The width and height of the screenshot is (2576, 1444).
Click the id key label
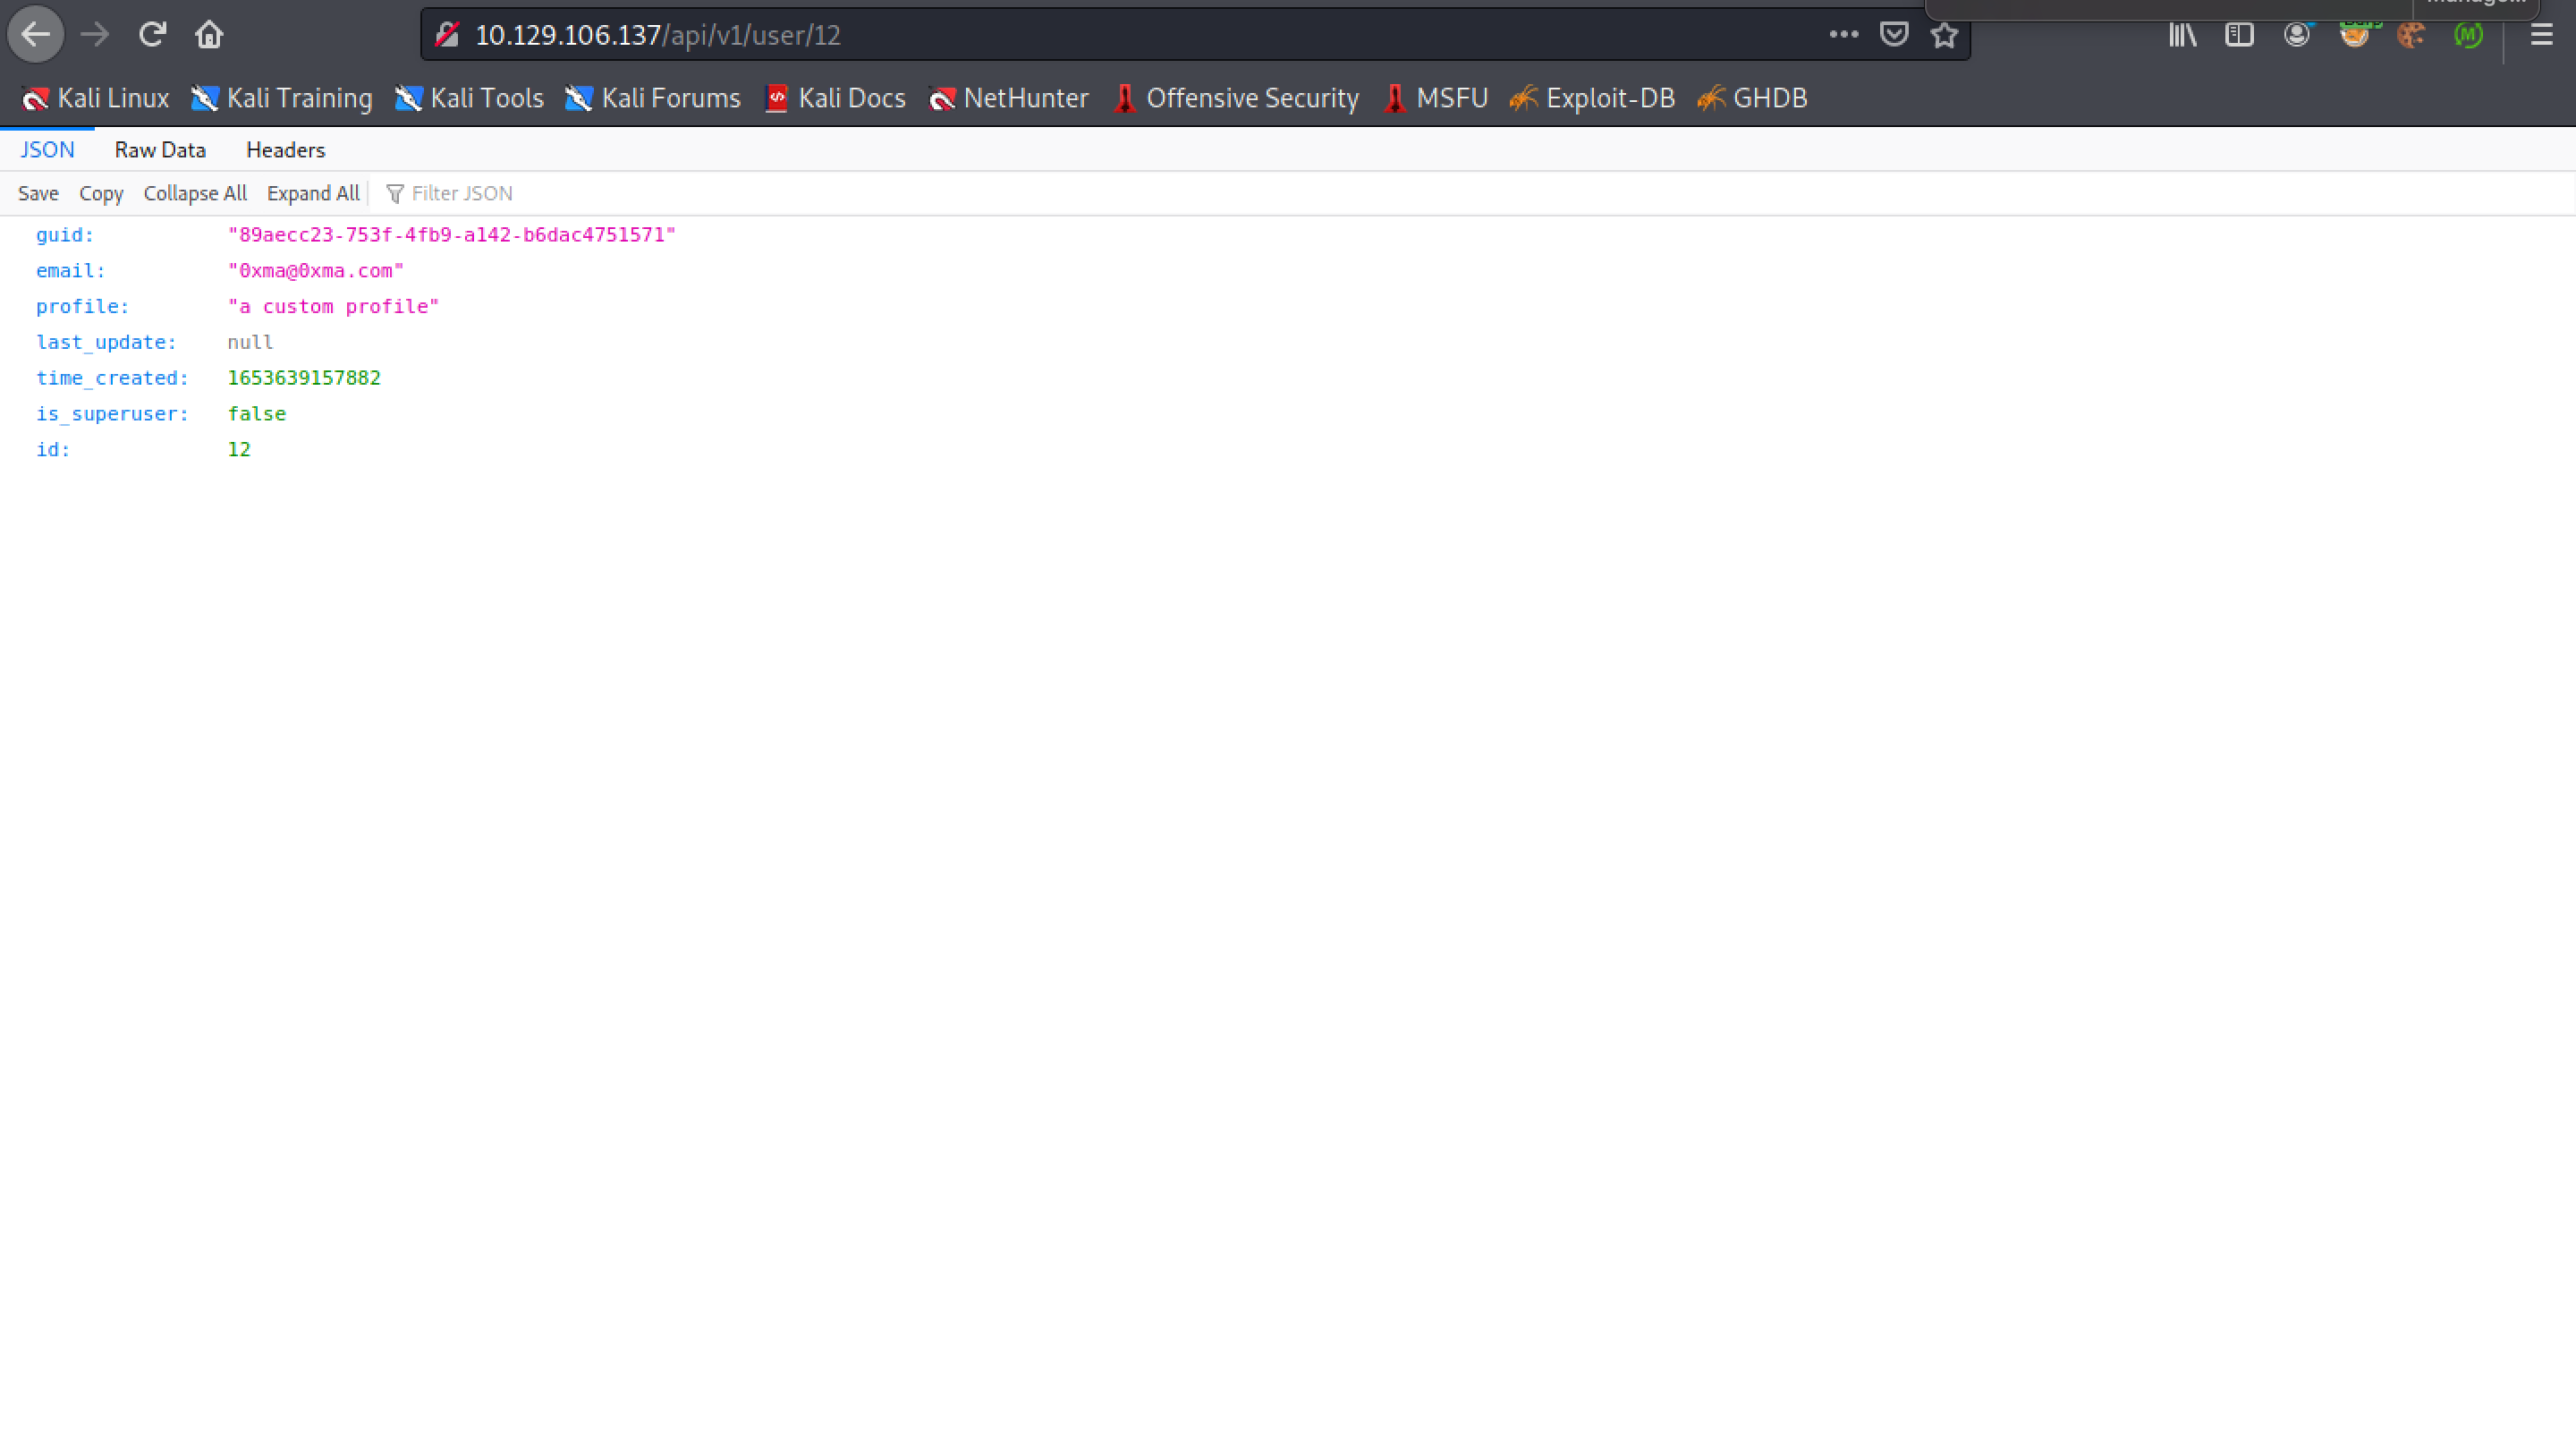point(53,450)
